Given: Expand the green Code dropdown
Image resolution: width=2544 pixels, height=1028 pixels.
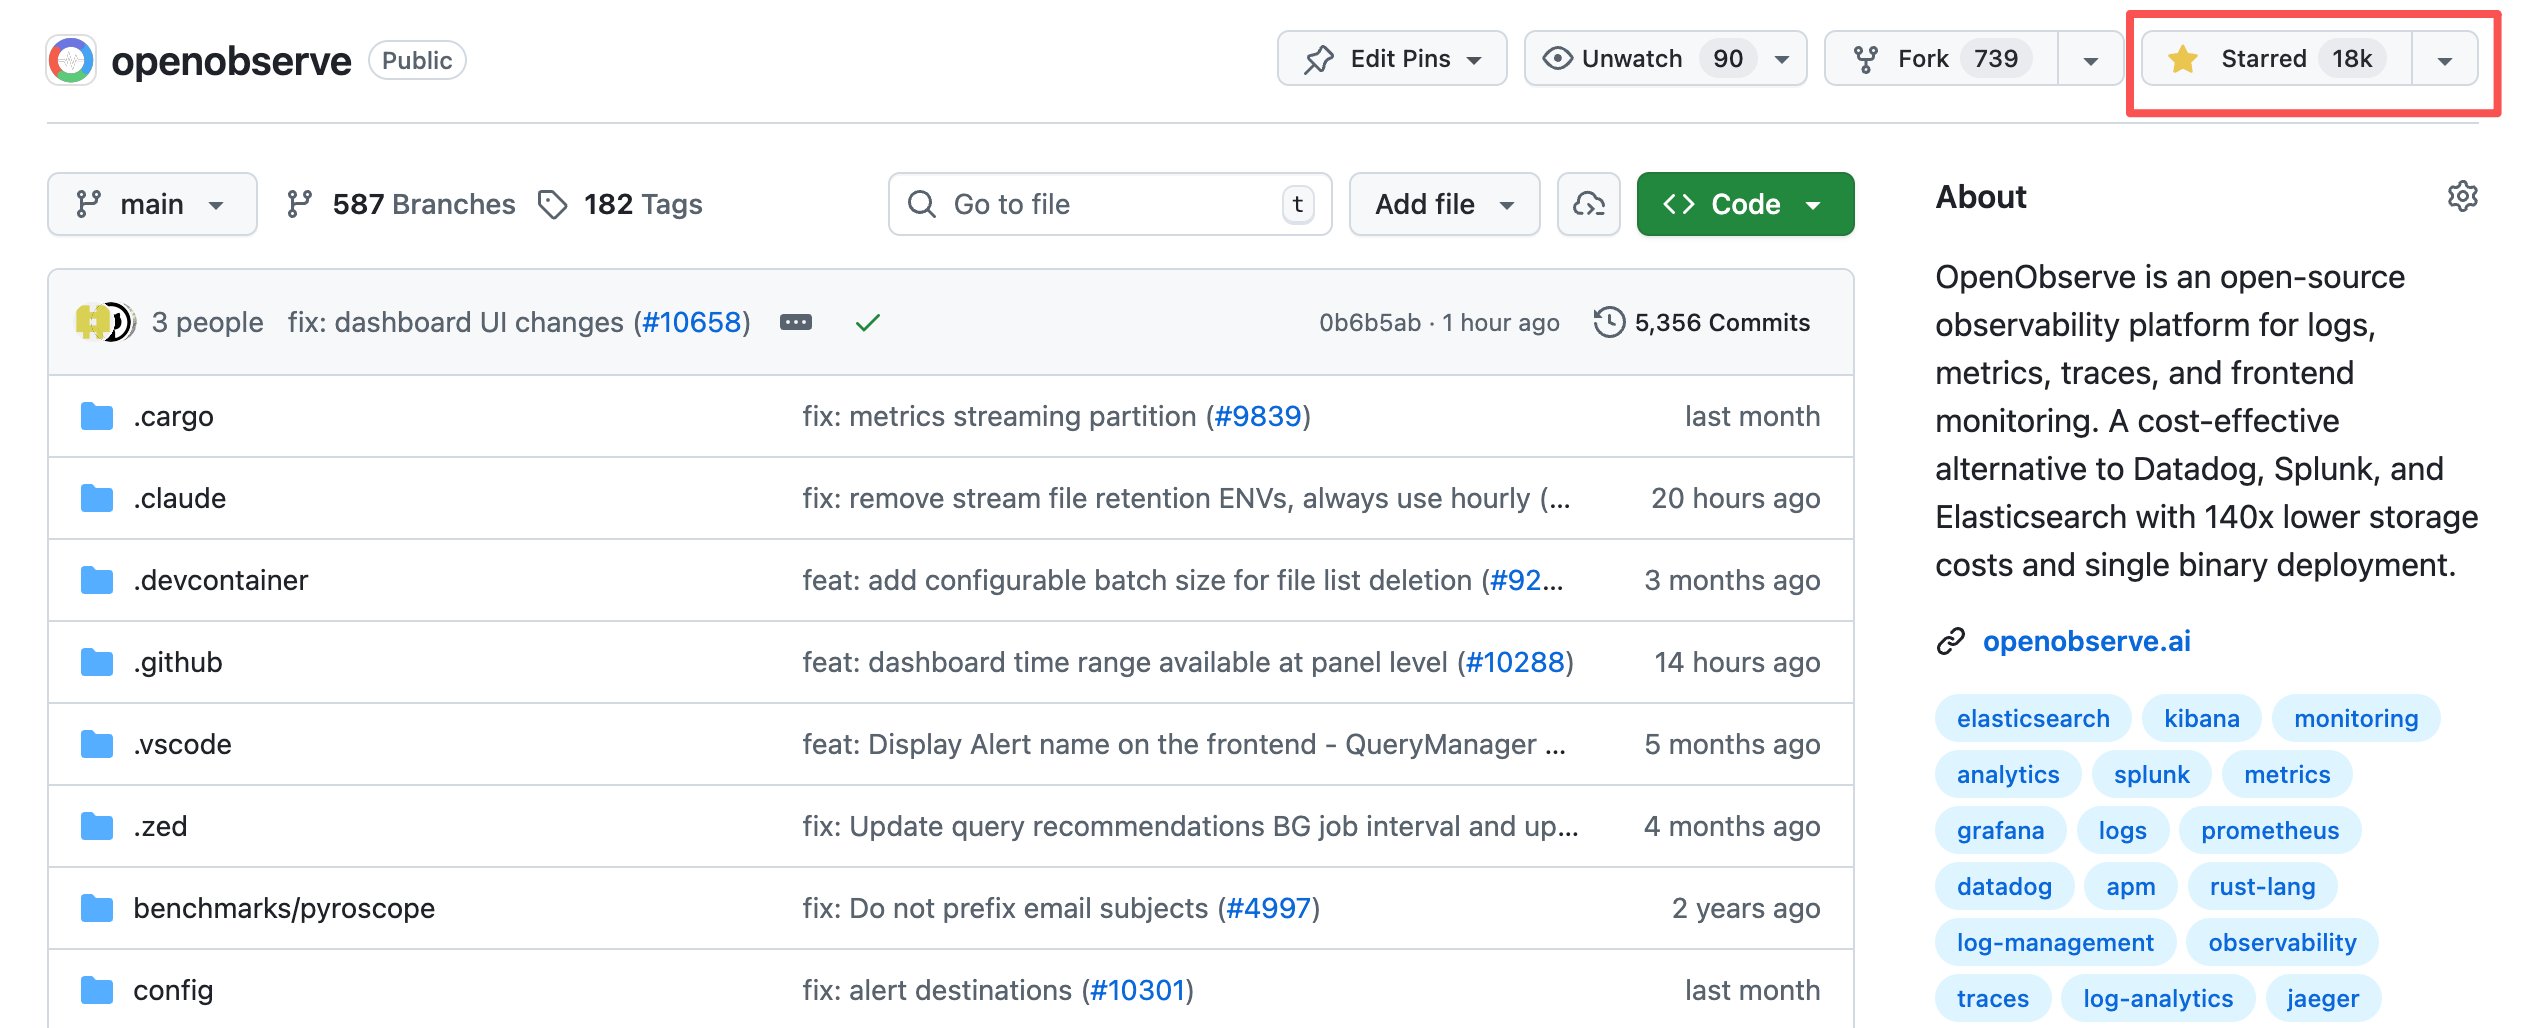Looking at the screenshot, I should pos(1744,204).
